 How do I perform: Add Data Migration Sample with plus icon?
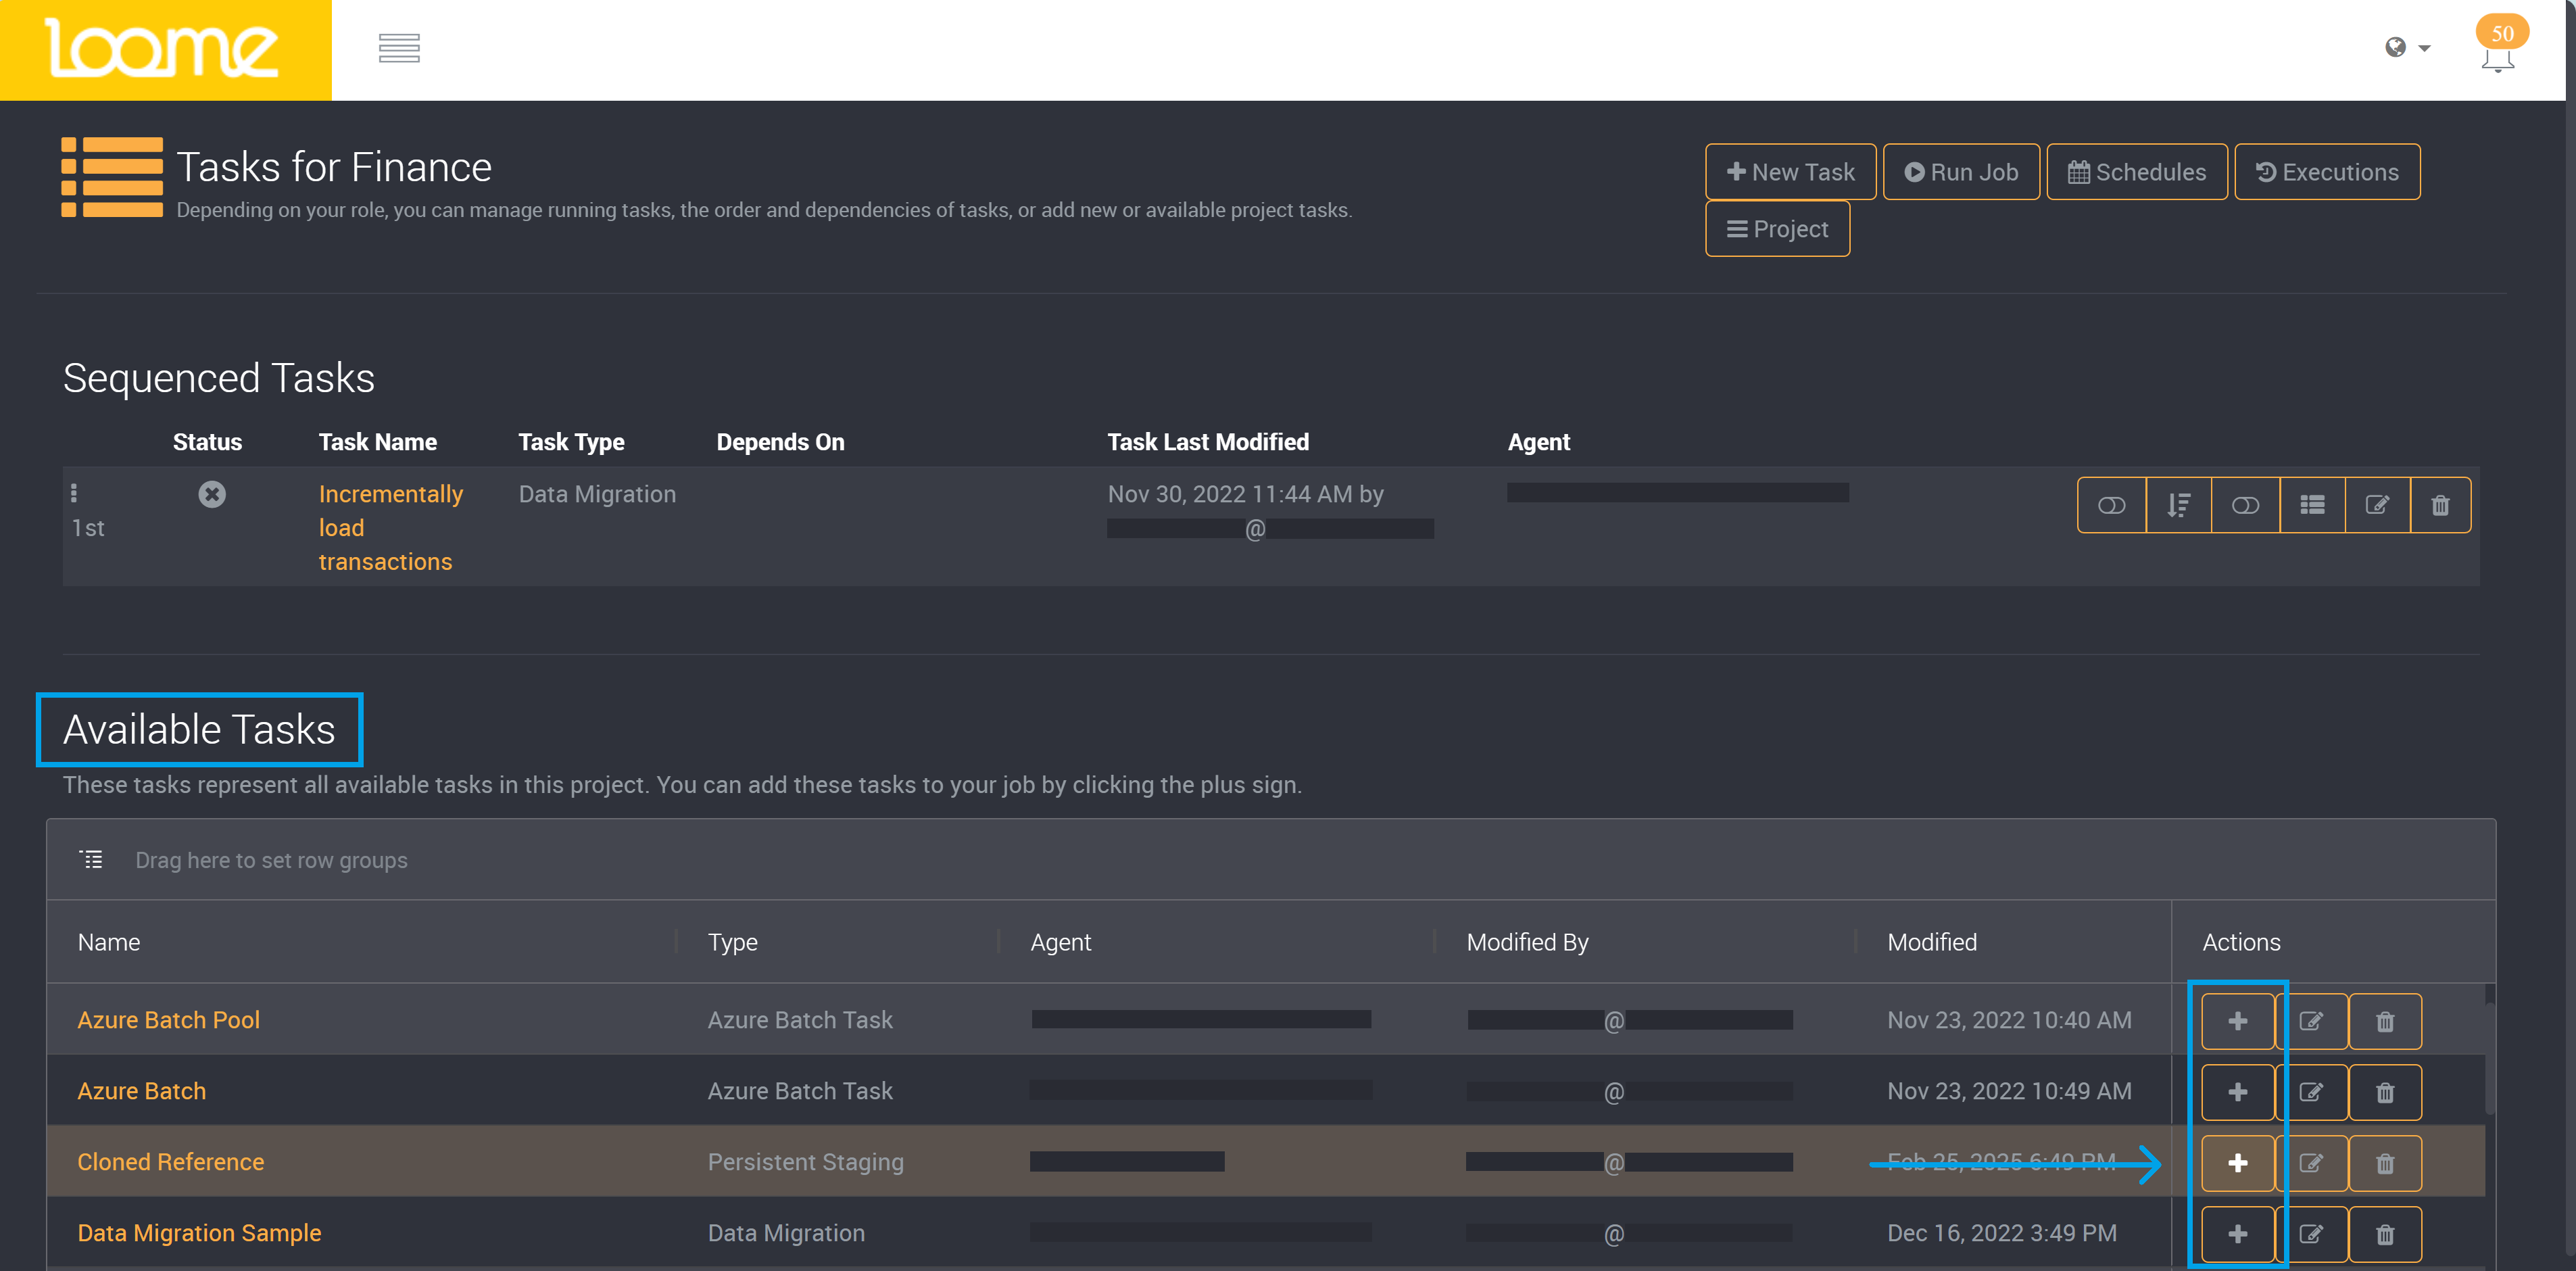(2238, 1234)
